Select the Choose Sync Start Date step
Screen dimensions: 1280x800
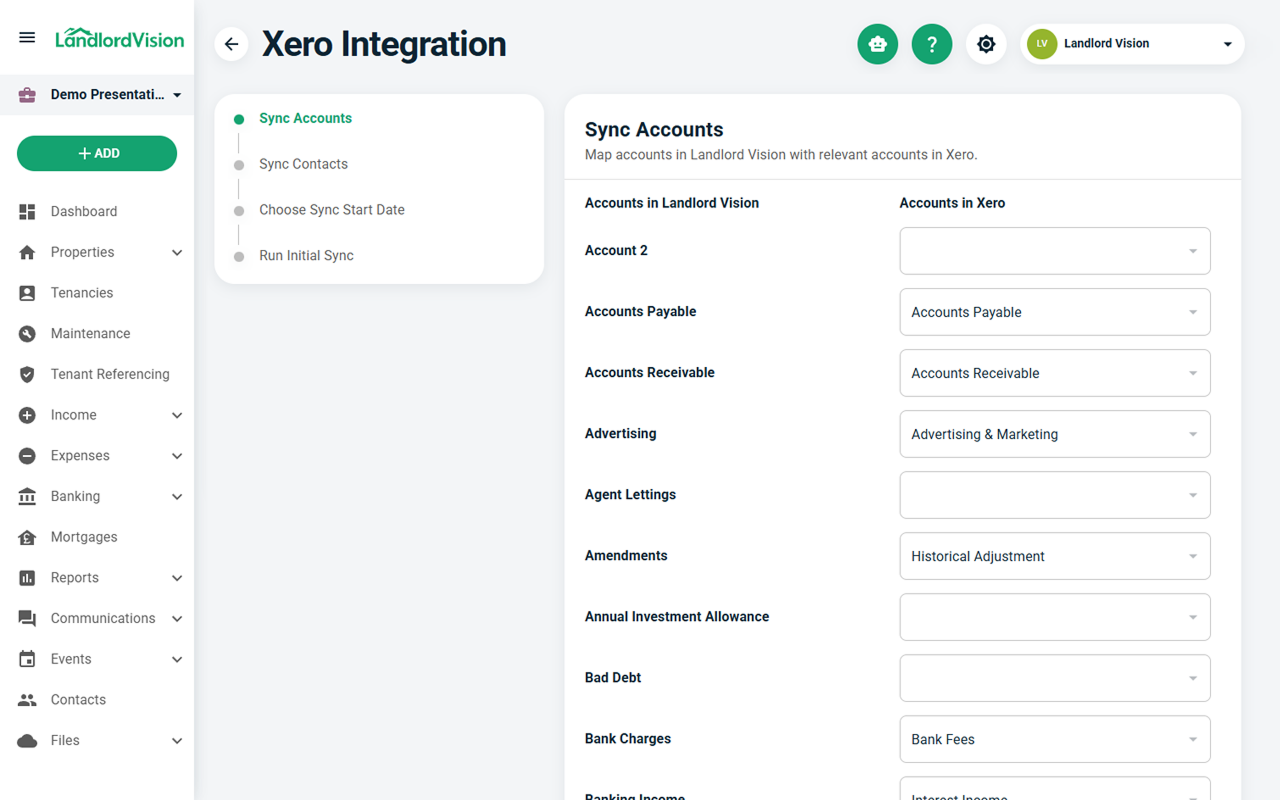point(332,210)
